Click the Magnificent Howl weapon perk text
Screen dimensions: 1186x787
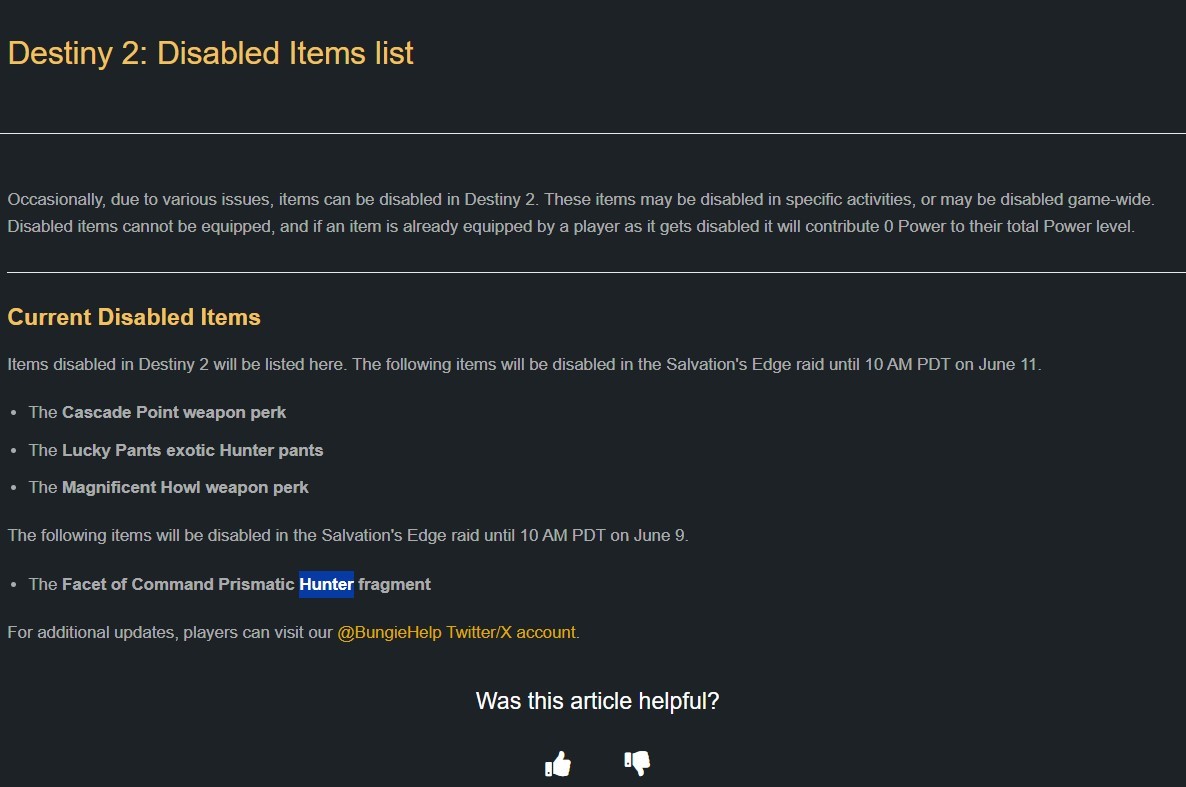coord(185,487)
